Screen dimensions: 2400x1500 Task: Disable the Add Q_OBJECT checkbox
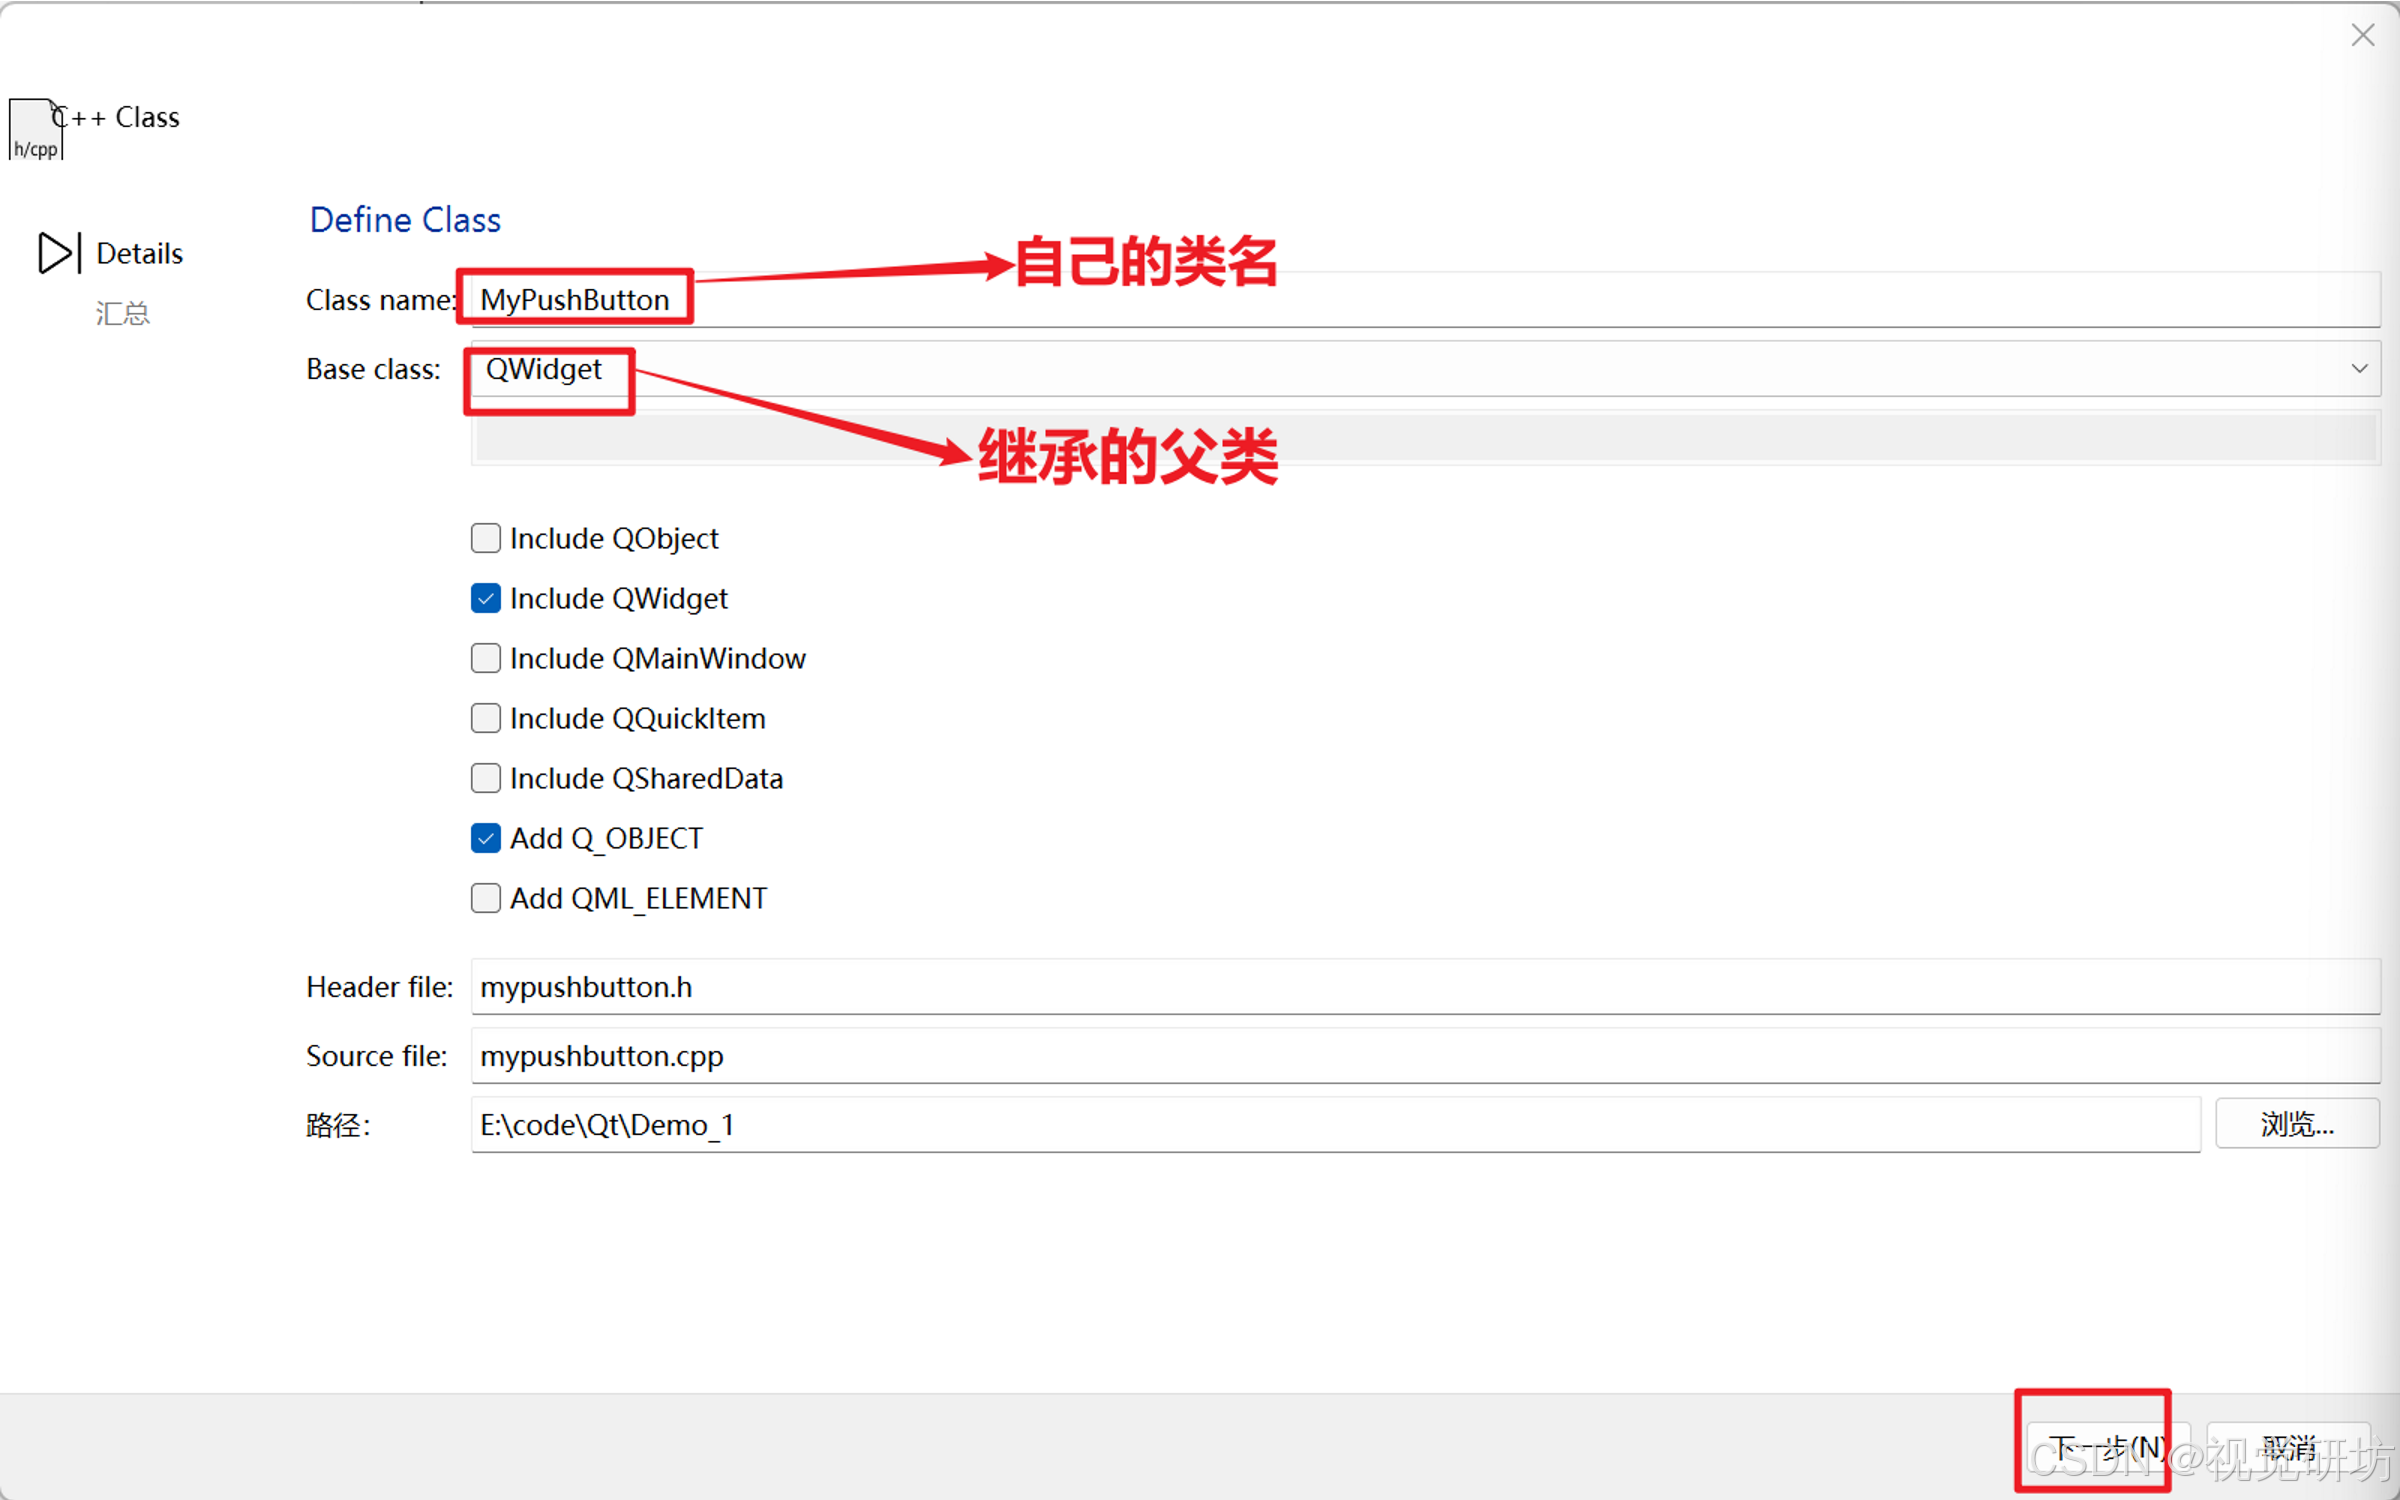pyautogui.click(x=486, y=838)
